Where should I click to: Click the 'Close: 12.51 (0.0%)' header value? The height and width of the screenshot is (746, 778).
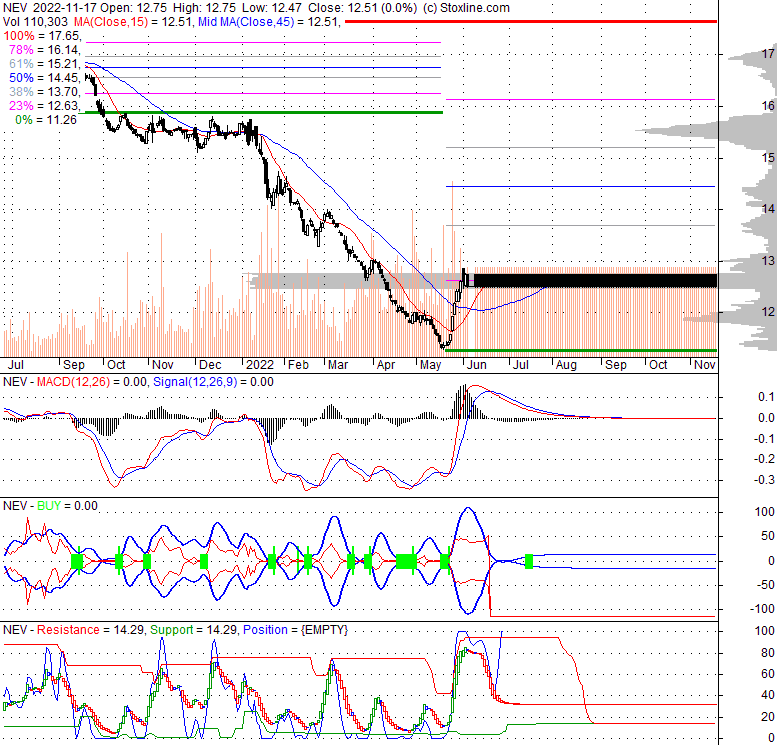coord(362,8)
